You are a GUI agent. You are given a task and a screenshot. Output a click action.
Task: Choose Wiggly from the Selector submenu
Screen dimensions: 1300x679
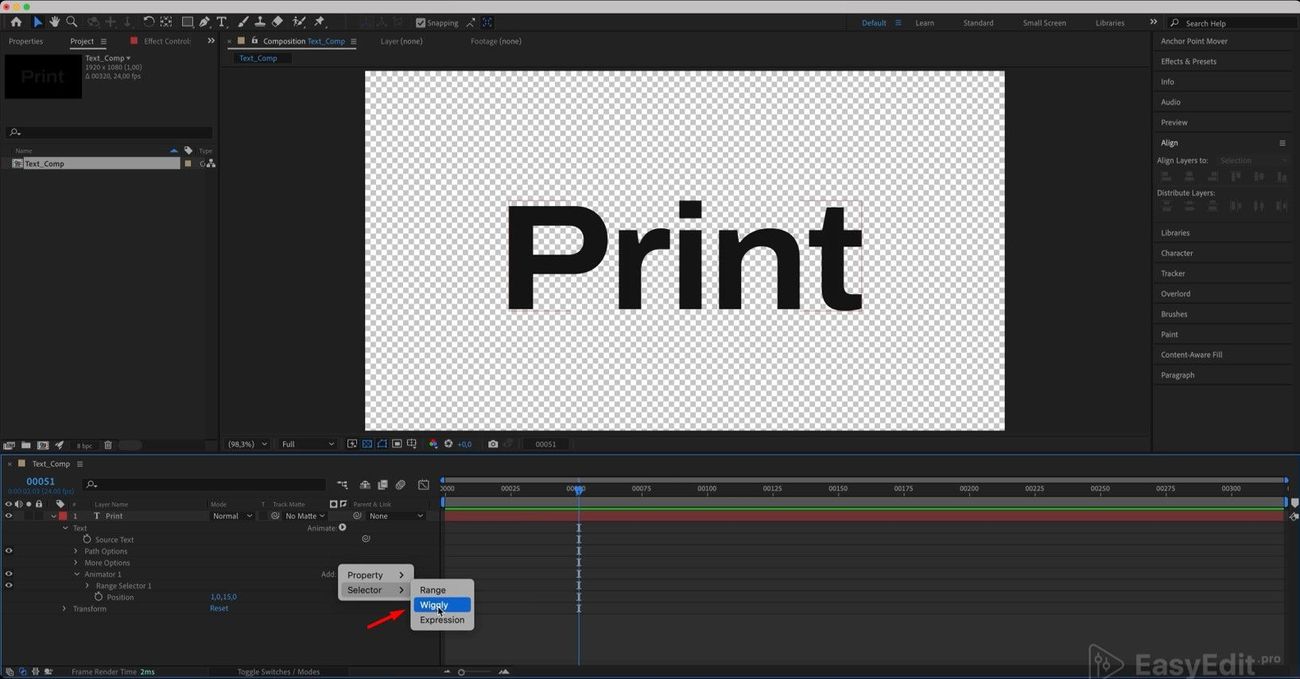click(434, 605)
